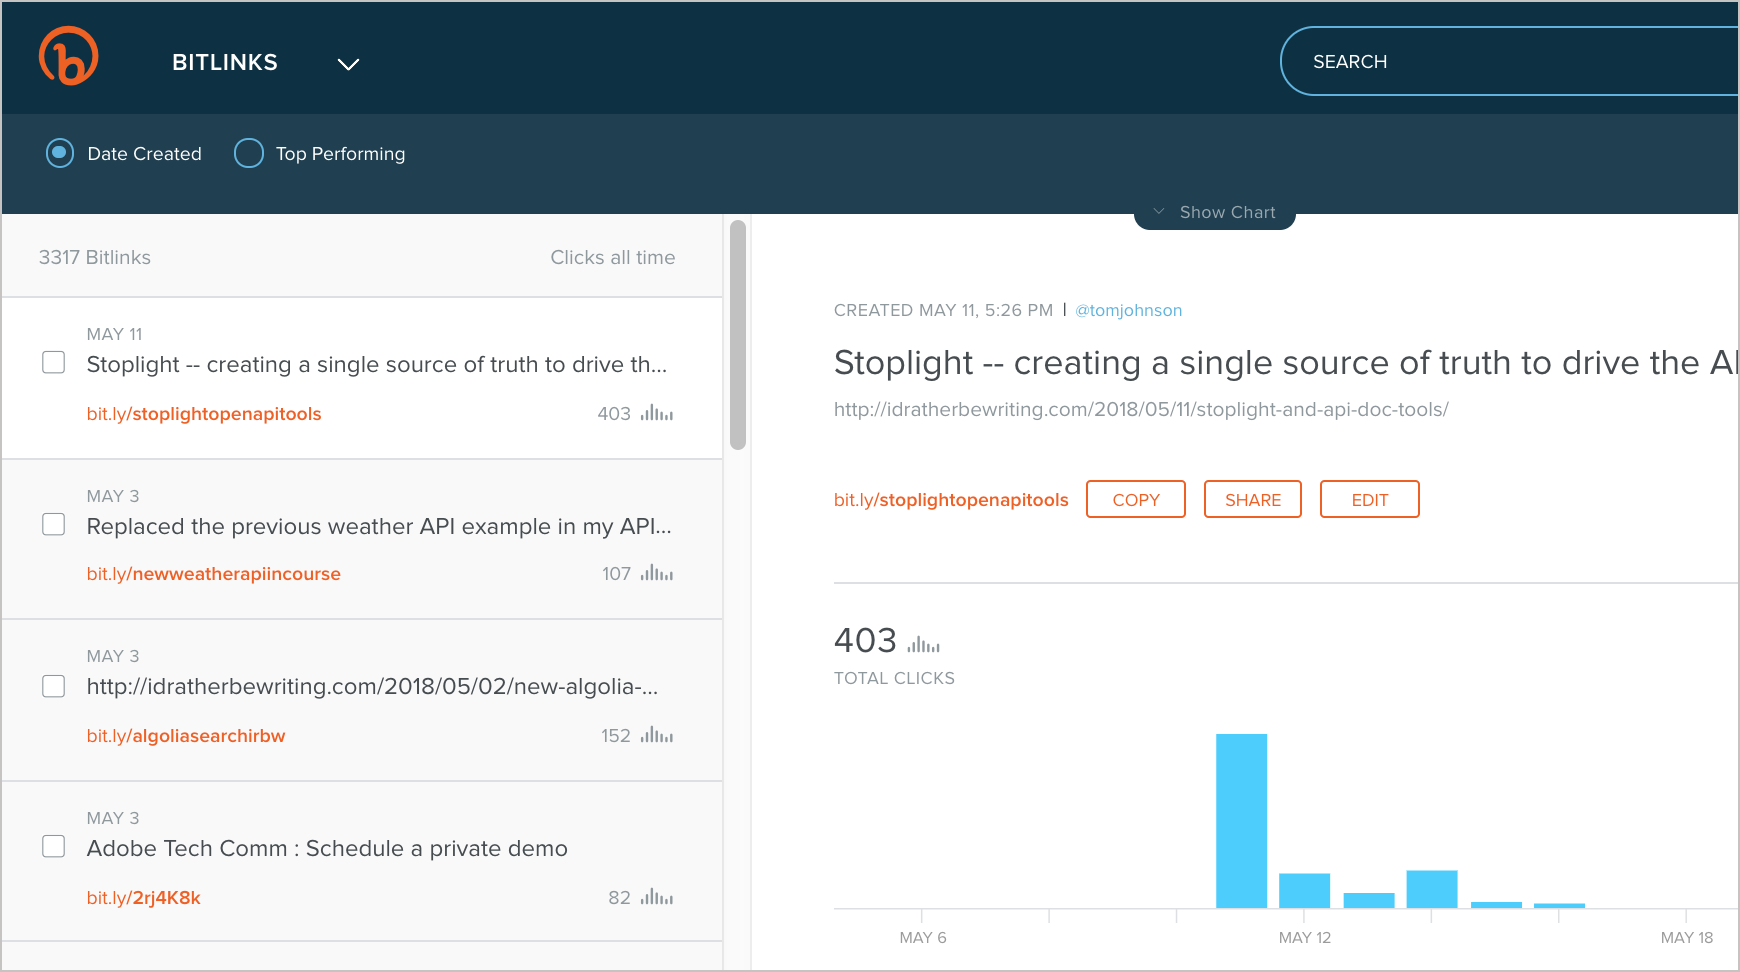This screenshot has height=972, width=1740.
Task: Click stats icon next to 107 clicks
Action: [657, 573]
